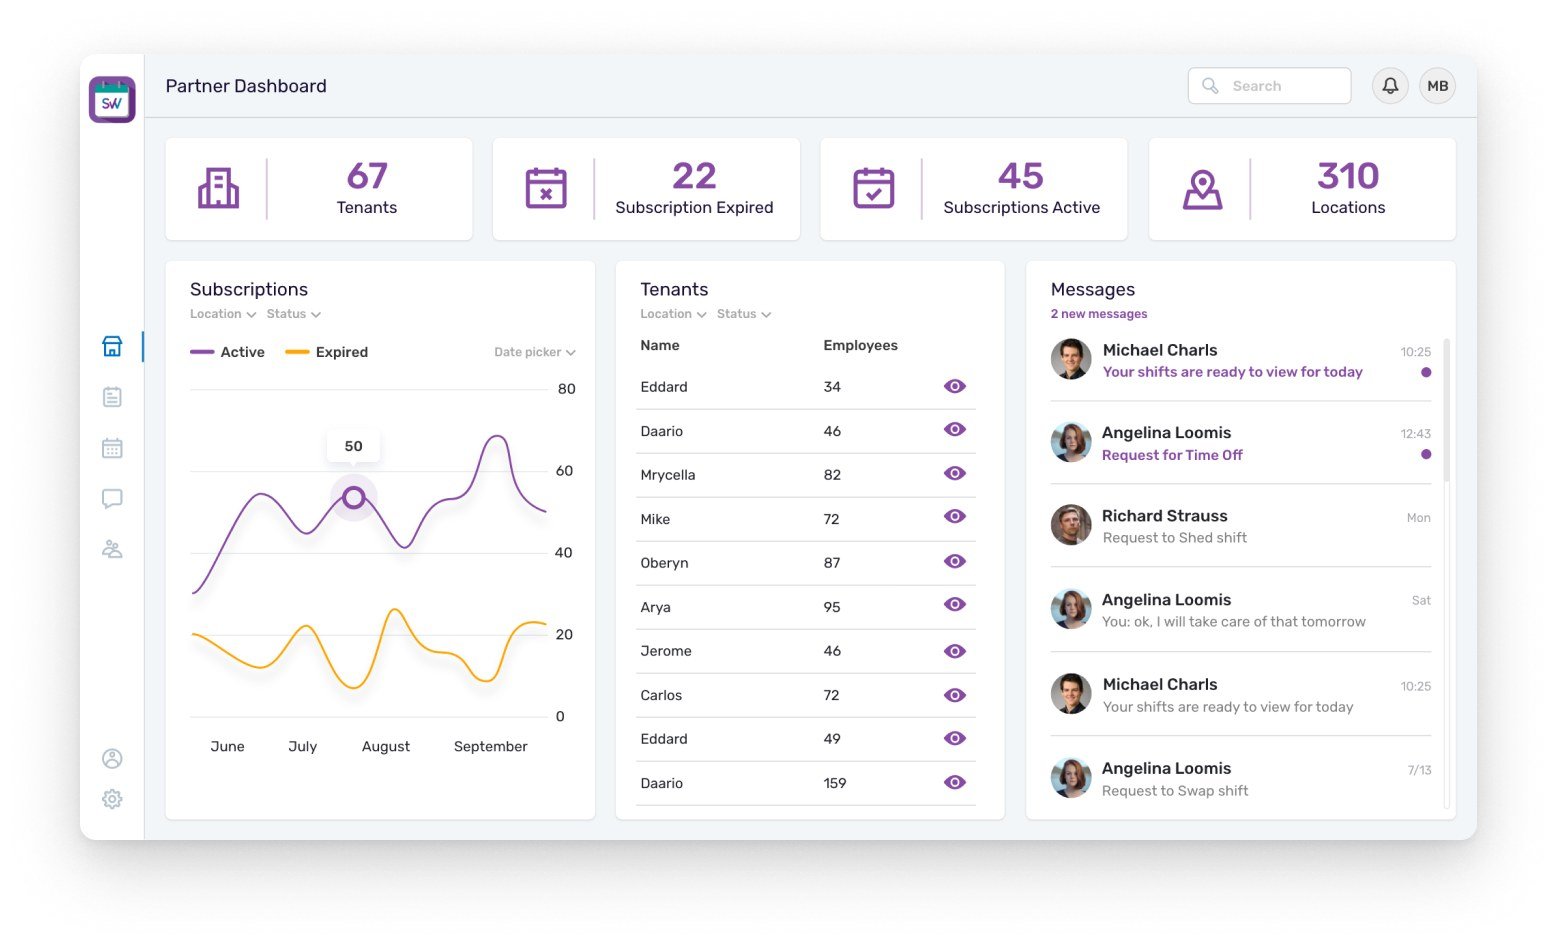Click the Partner Dashboard title
1557x946 pixels.
click(246, 86)
